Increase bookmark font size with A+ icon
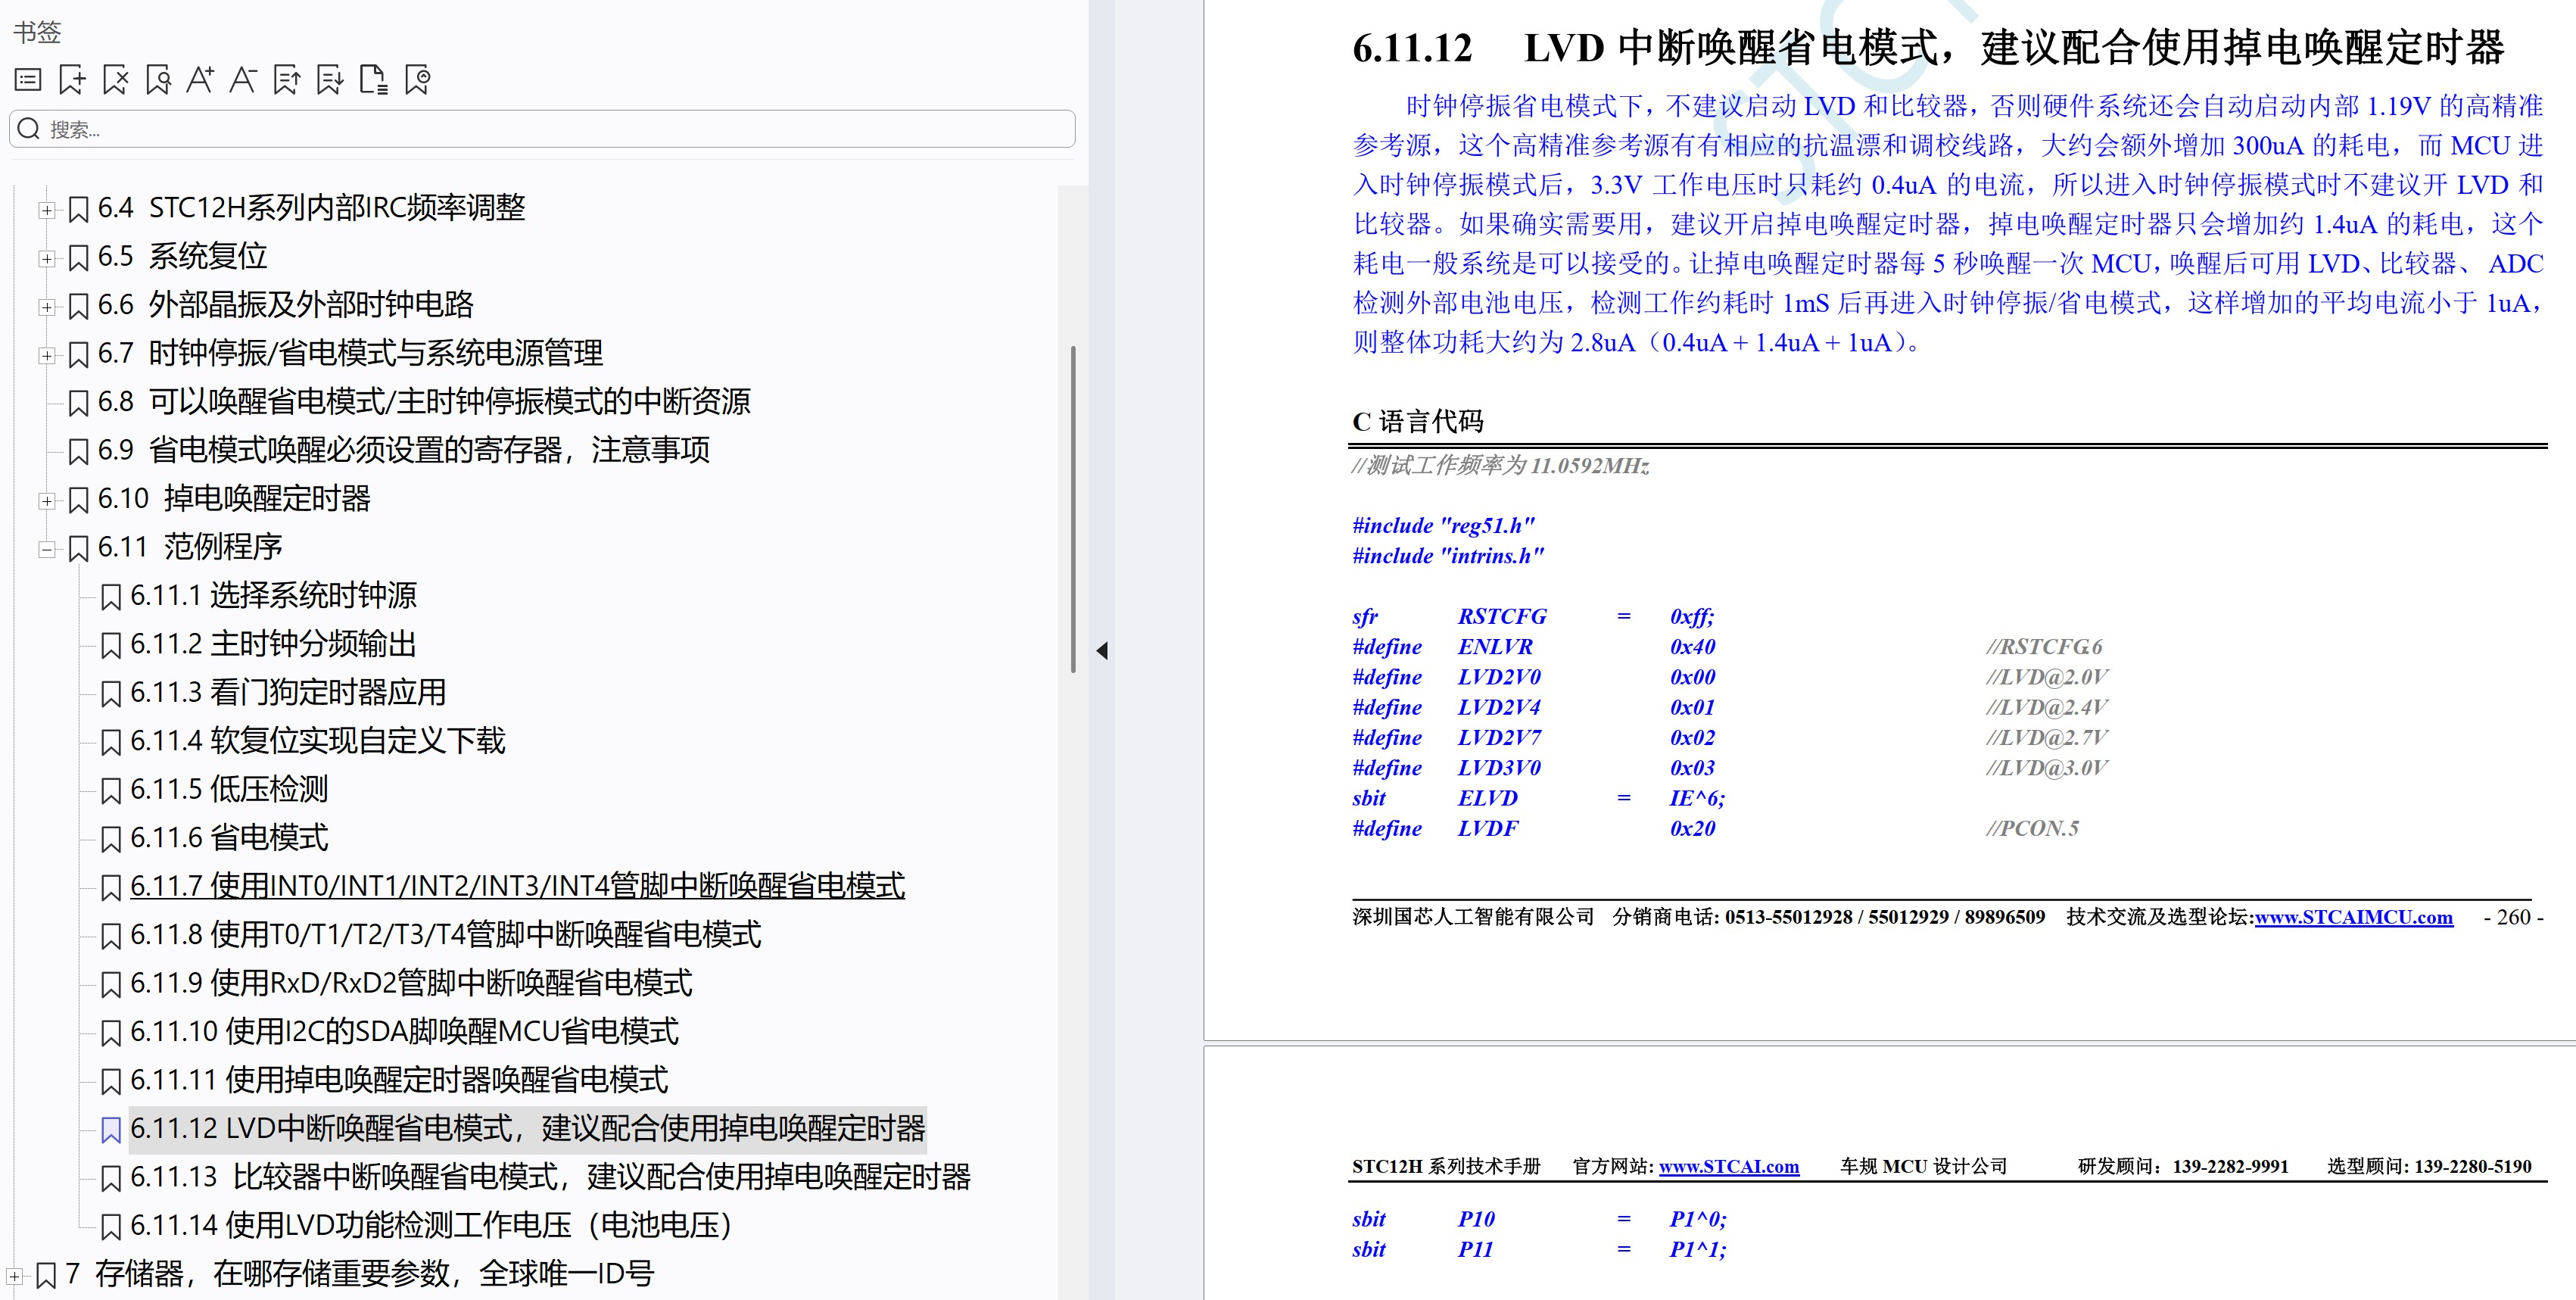Screen dimensions: 2576x1300 click(200, 79)
